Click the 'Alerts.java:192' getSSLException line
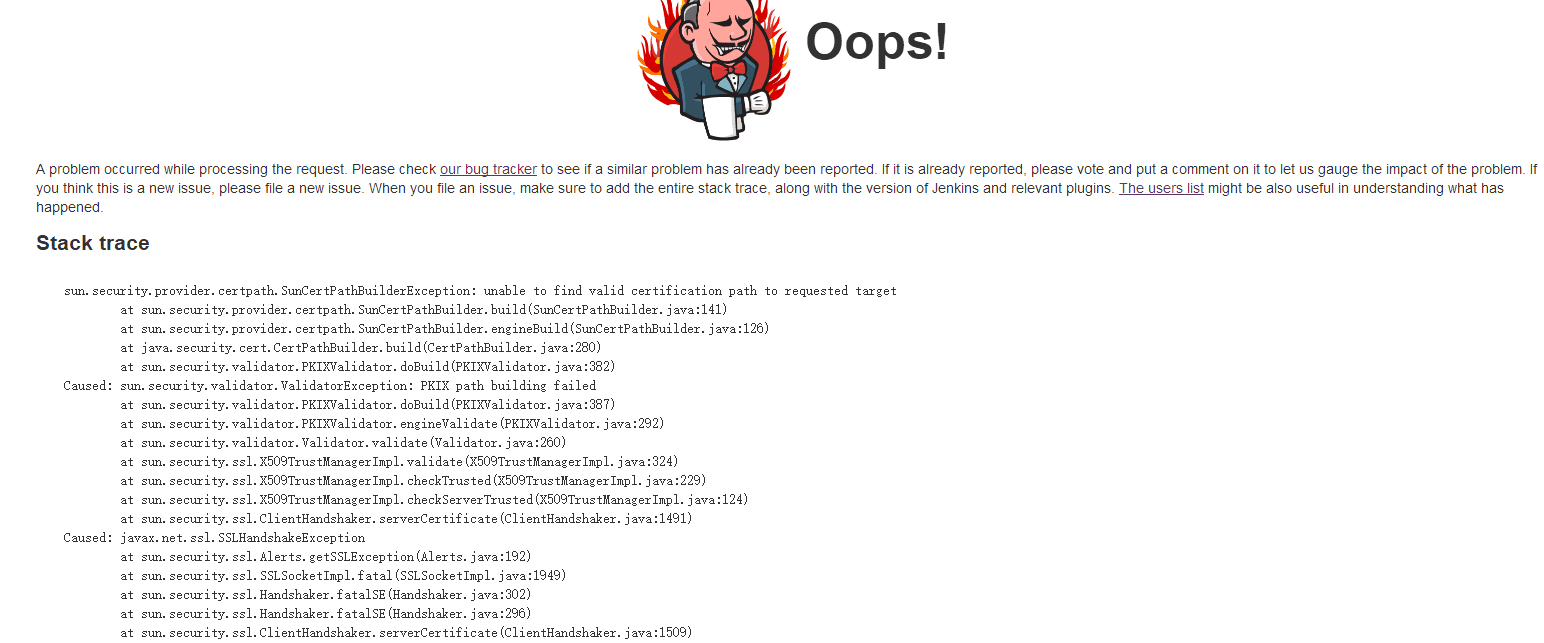Image resolution: width=1544 pixels, height=643 pixels. pos(326,557)
